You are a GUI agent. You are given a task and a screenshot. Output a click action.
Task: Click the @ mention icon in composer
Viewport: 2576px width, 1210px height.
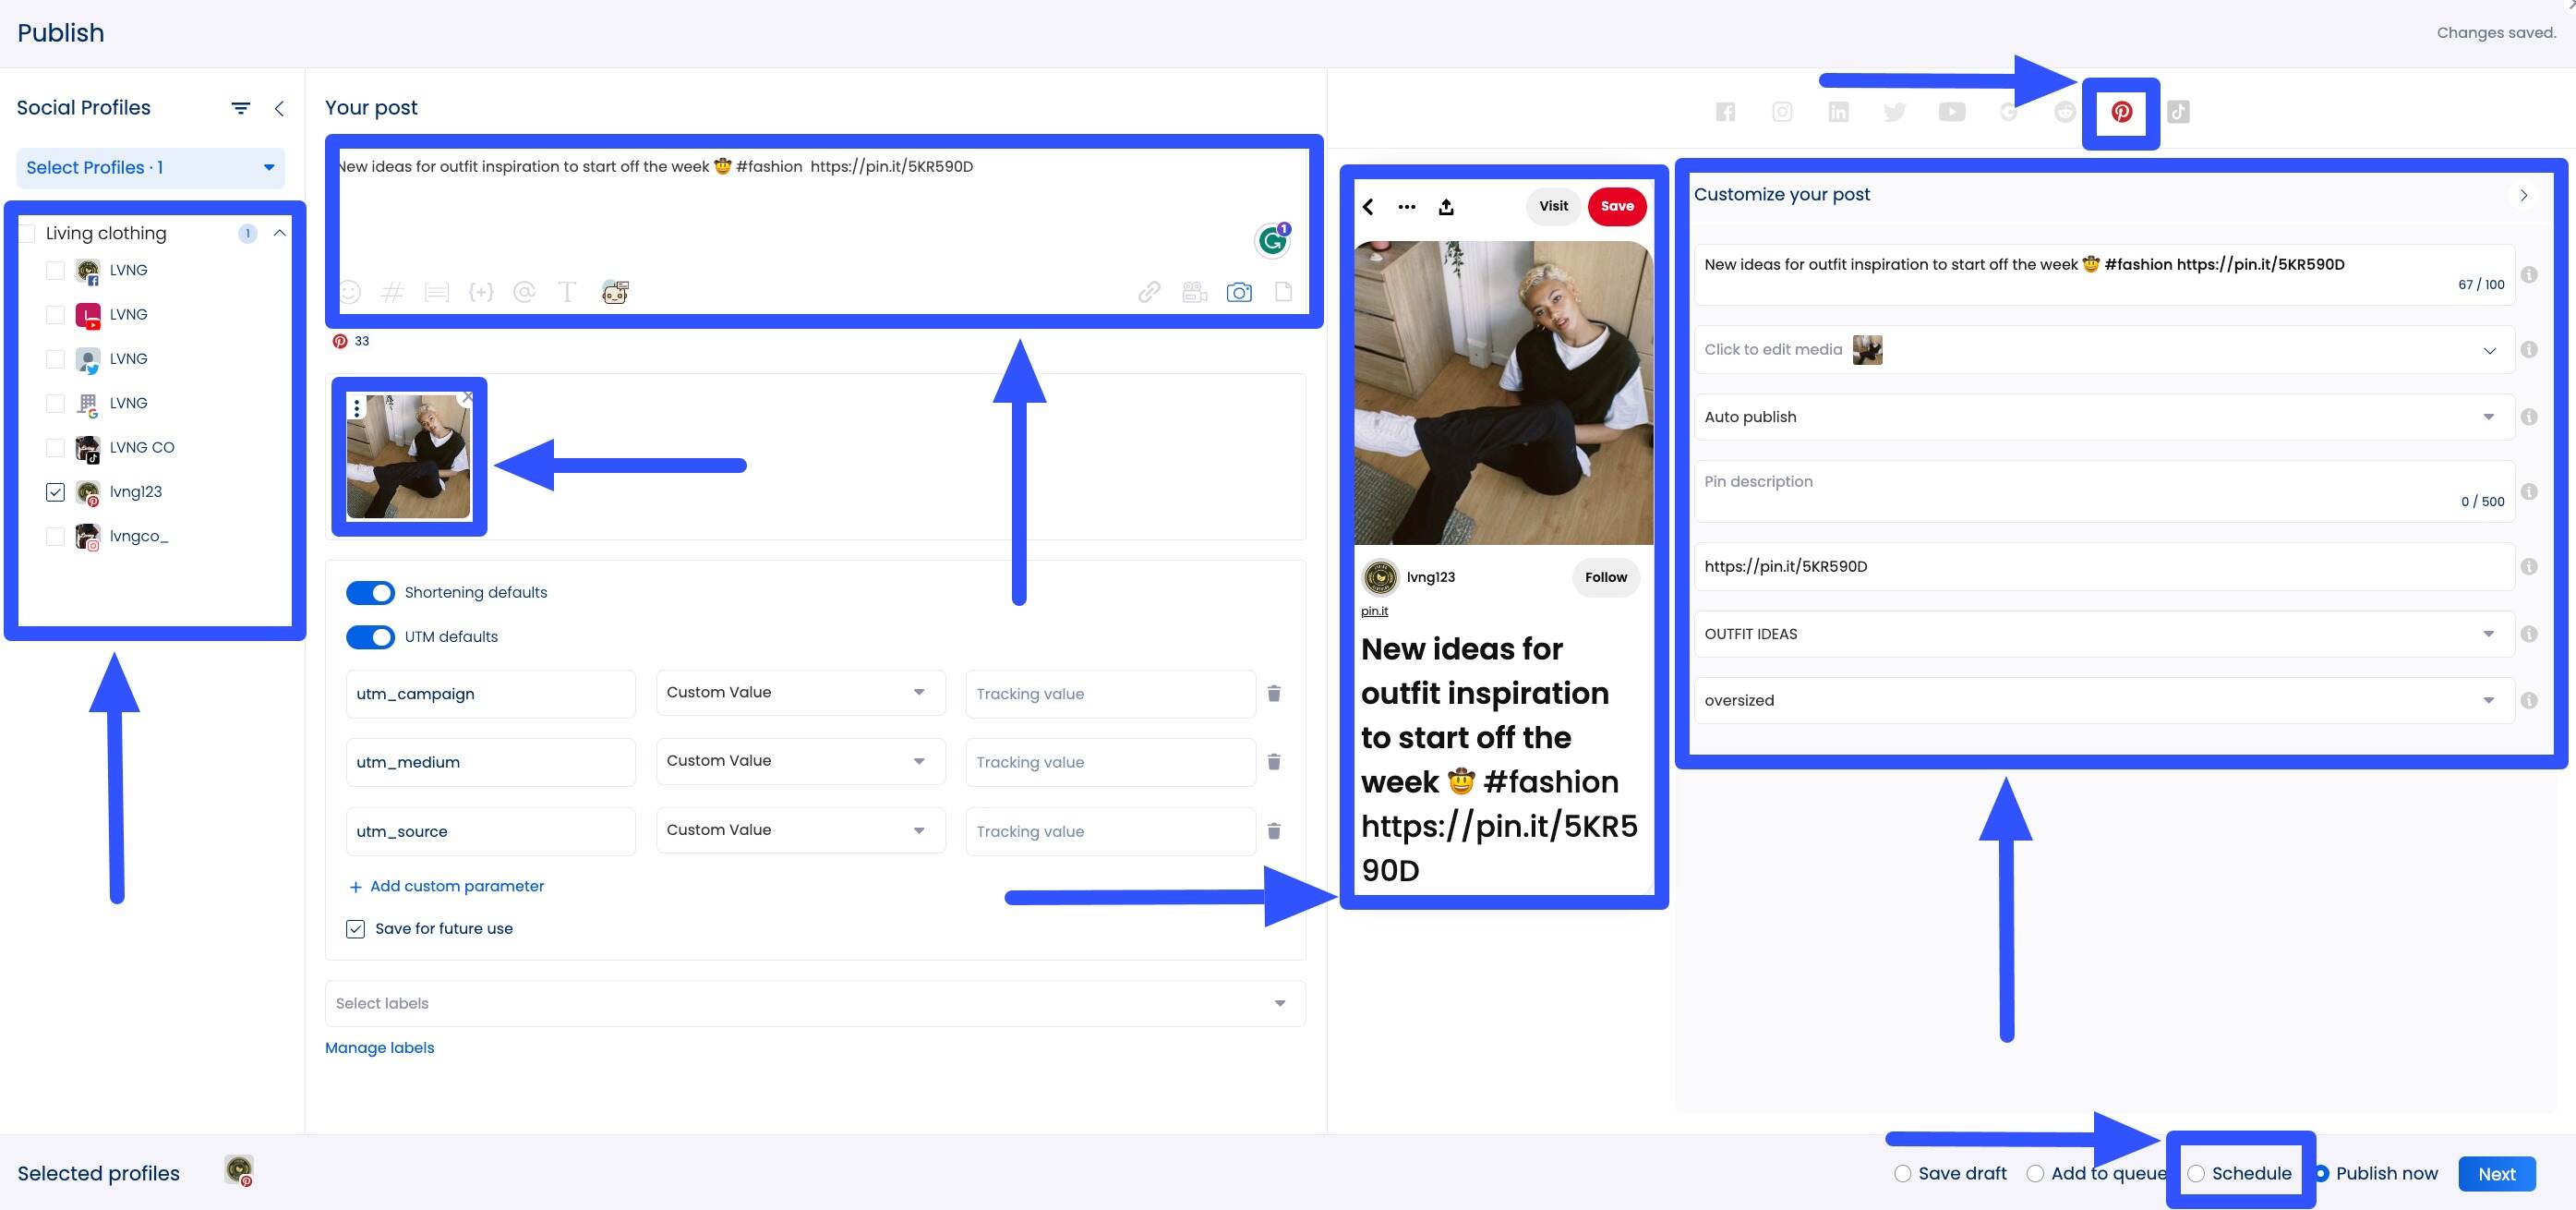(x=524, y=292)
